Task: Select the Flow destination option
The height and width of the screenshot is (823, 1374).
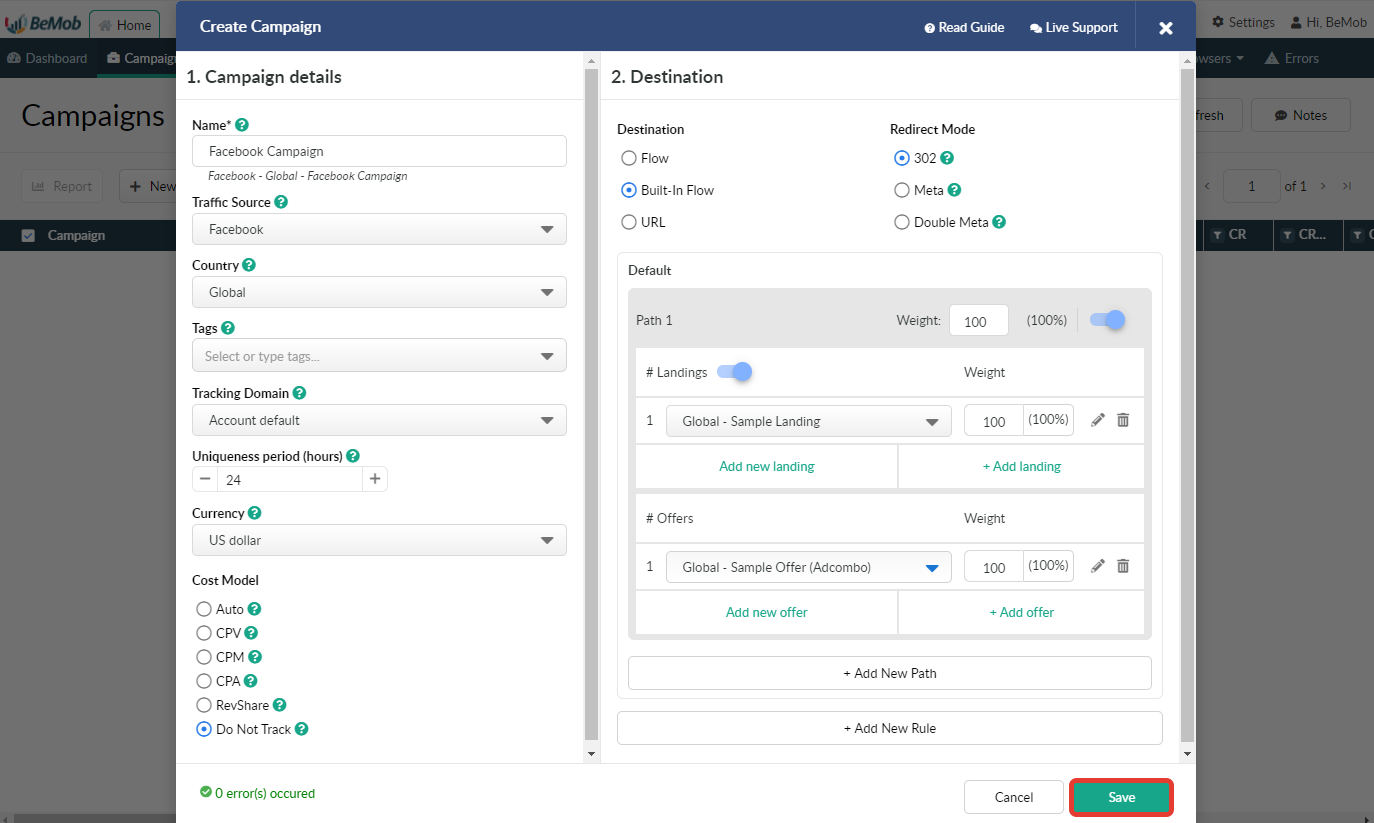Action: pos(629,158)
